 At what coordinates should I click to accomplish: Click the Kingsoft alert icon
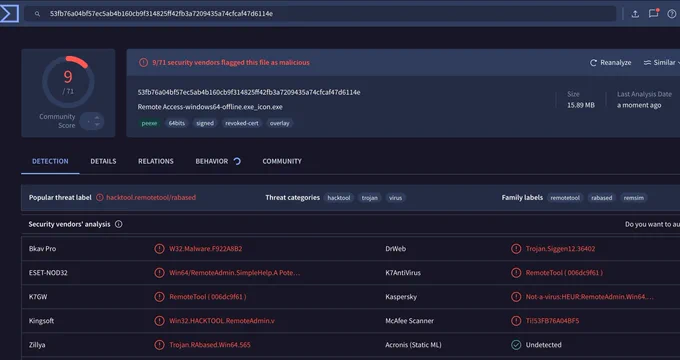pyautogui.click(x=160, y=321)
